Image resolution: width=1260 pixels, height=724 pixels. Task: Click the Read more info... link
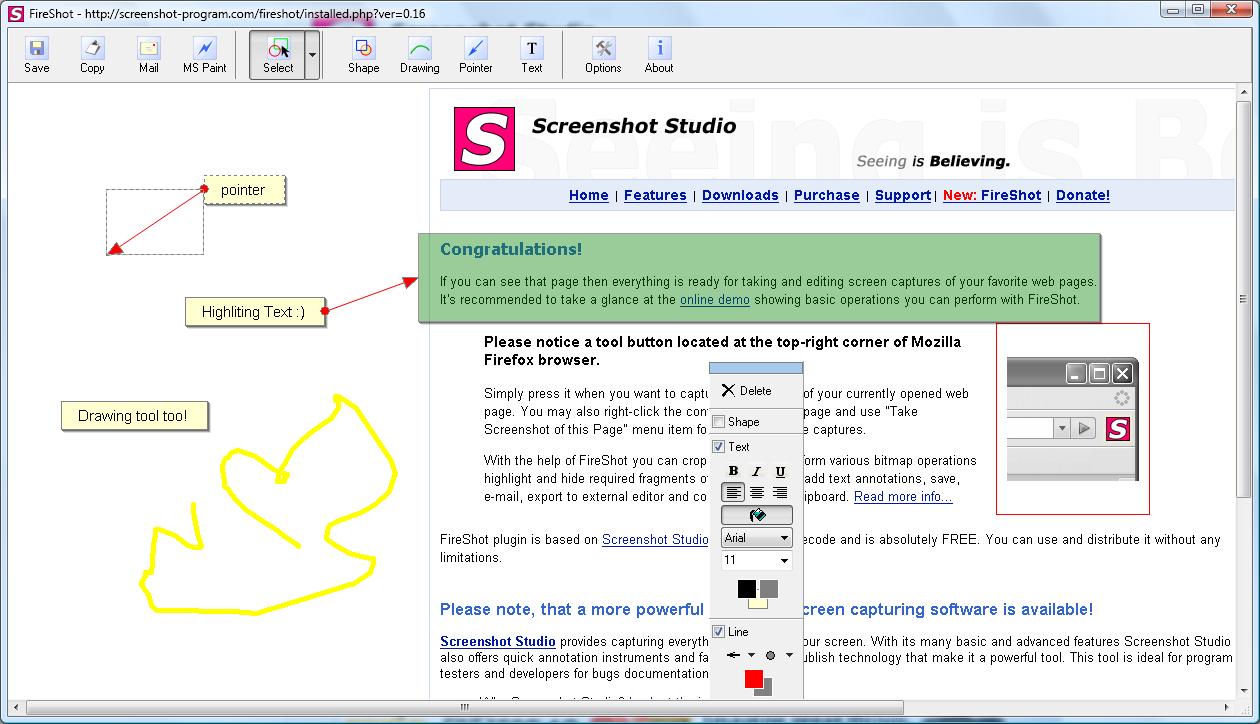pyautogui.click(x=903, y=497)
